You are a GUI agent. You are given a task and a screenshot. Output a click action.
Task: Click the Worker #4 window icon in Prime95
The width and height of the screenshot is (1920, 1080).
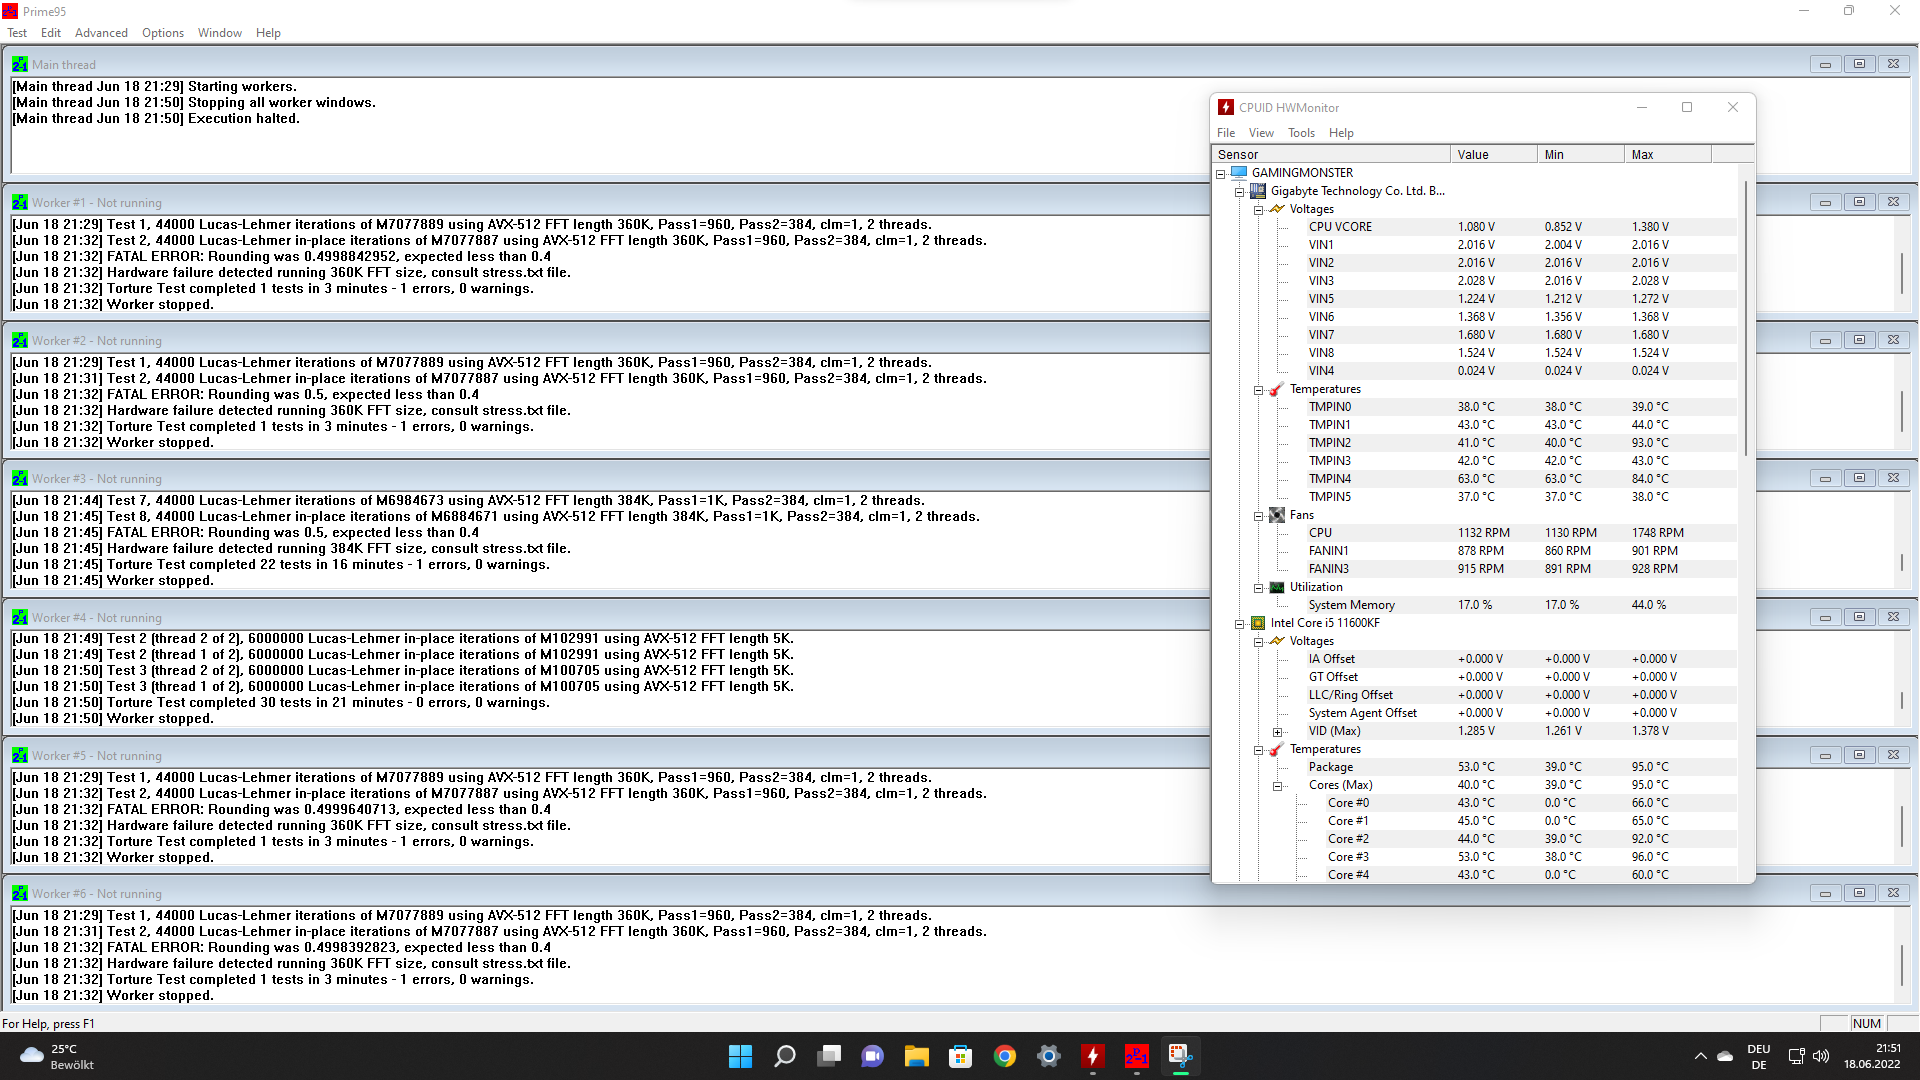click(x=20, y=617)
